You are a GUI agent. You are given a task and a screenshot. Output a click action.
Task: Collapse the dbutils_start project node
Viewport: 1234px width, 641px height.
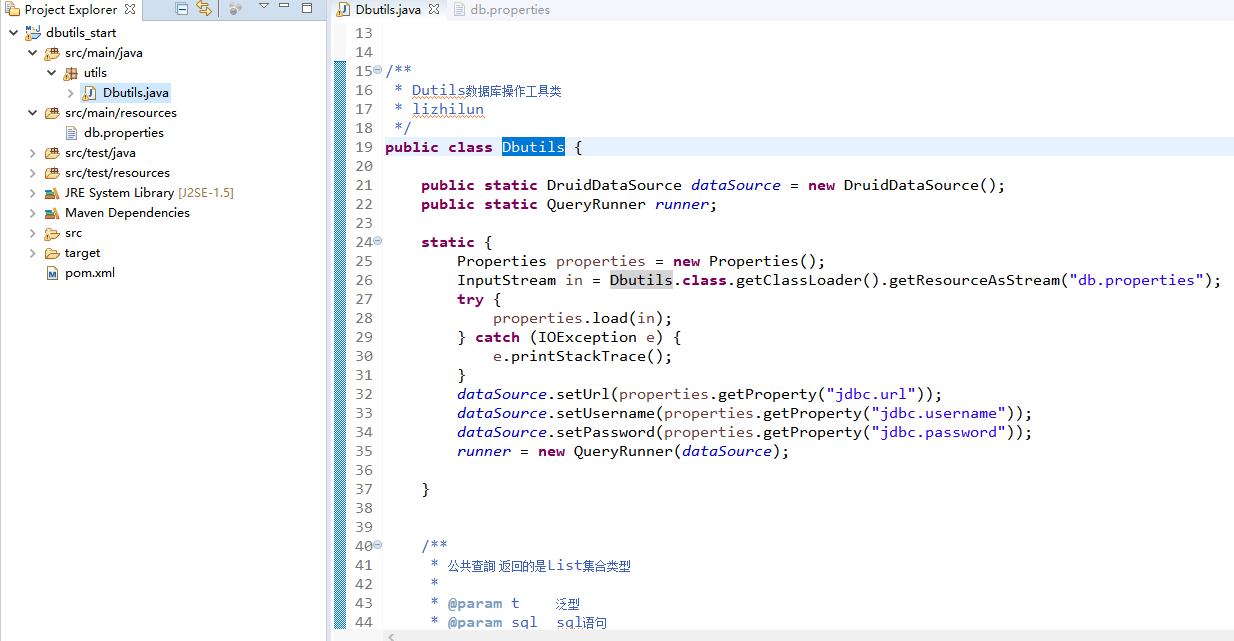click(12, 33)
